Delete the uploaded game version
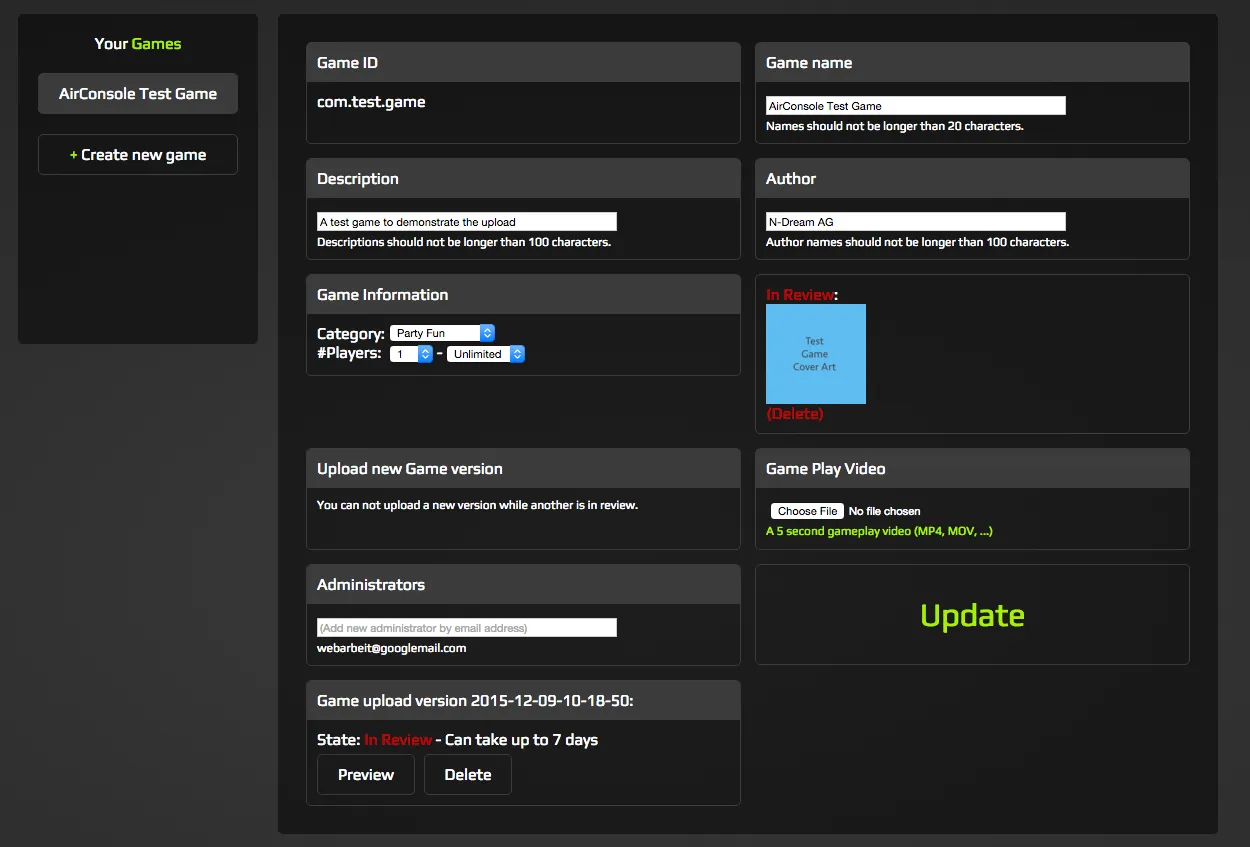 pyautogui.click(x=468, y=775)
